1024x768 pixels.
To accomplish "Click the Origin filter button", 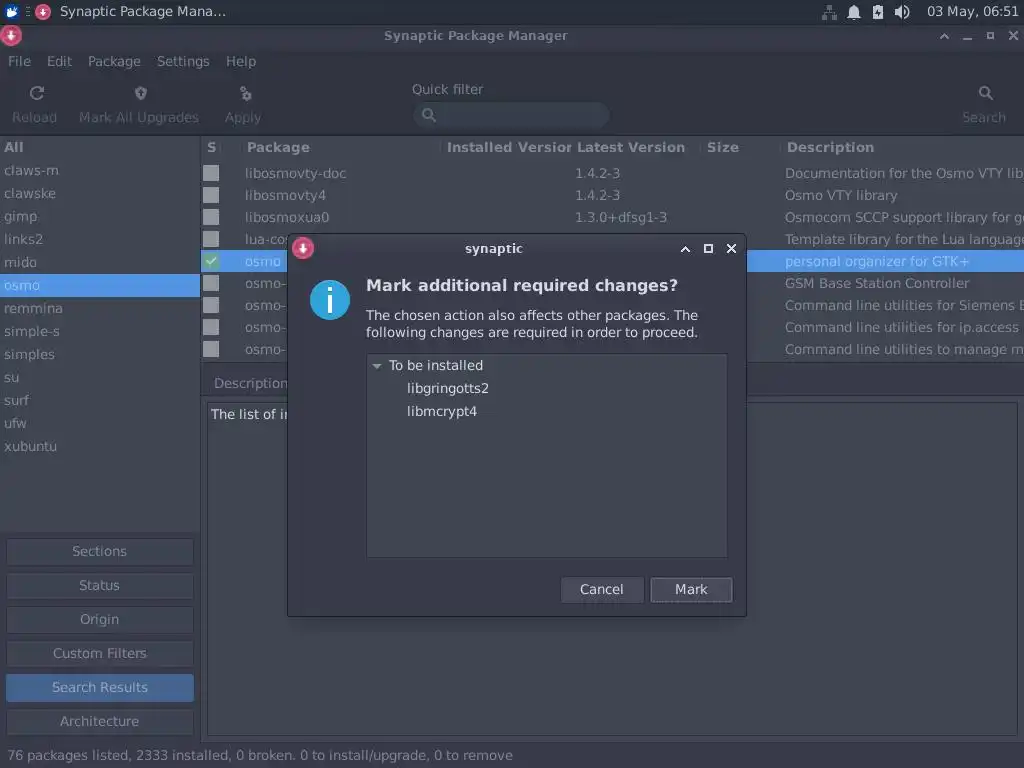I will coord(100,619).
